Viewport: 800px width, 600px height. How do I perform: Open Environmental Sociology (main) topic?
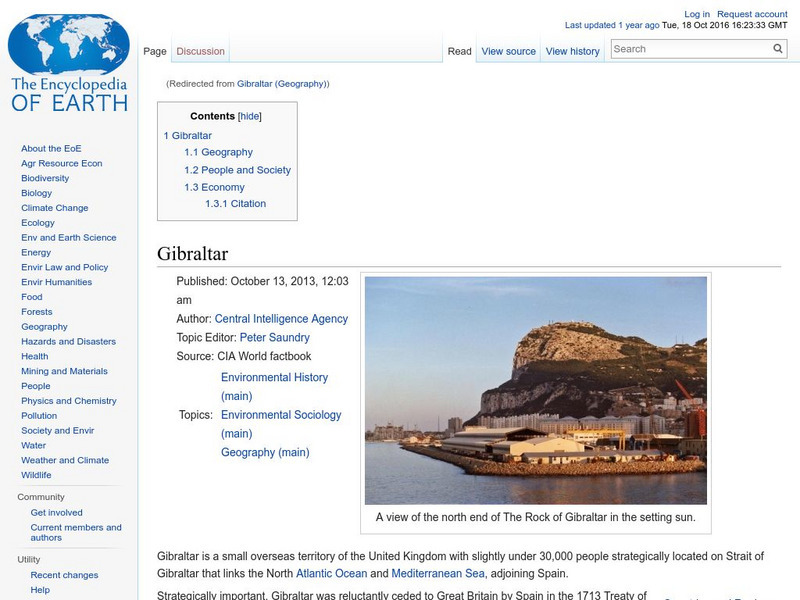click(281, 424)
